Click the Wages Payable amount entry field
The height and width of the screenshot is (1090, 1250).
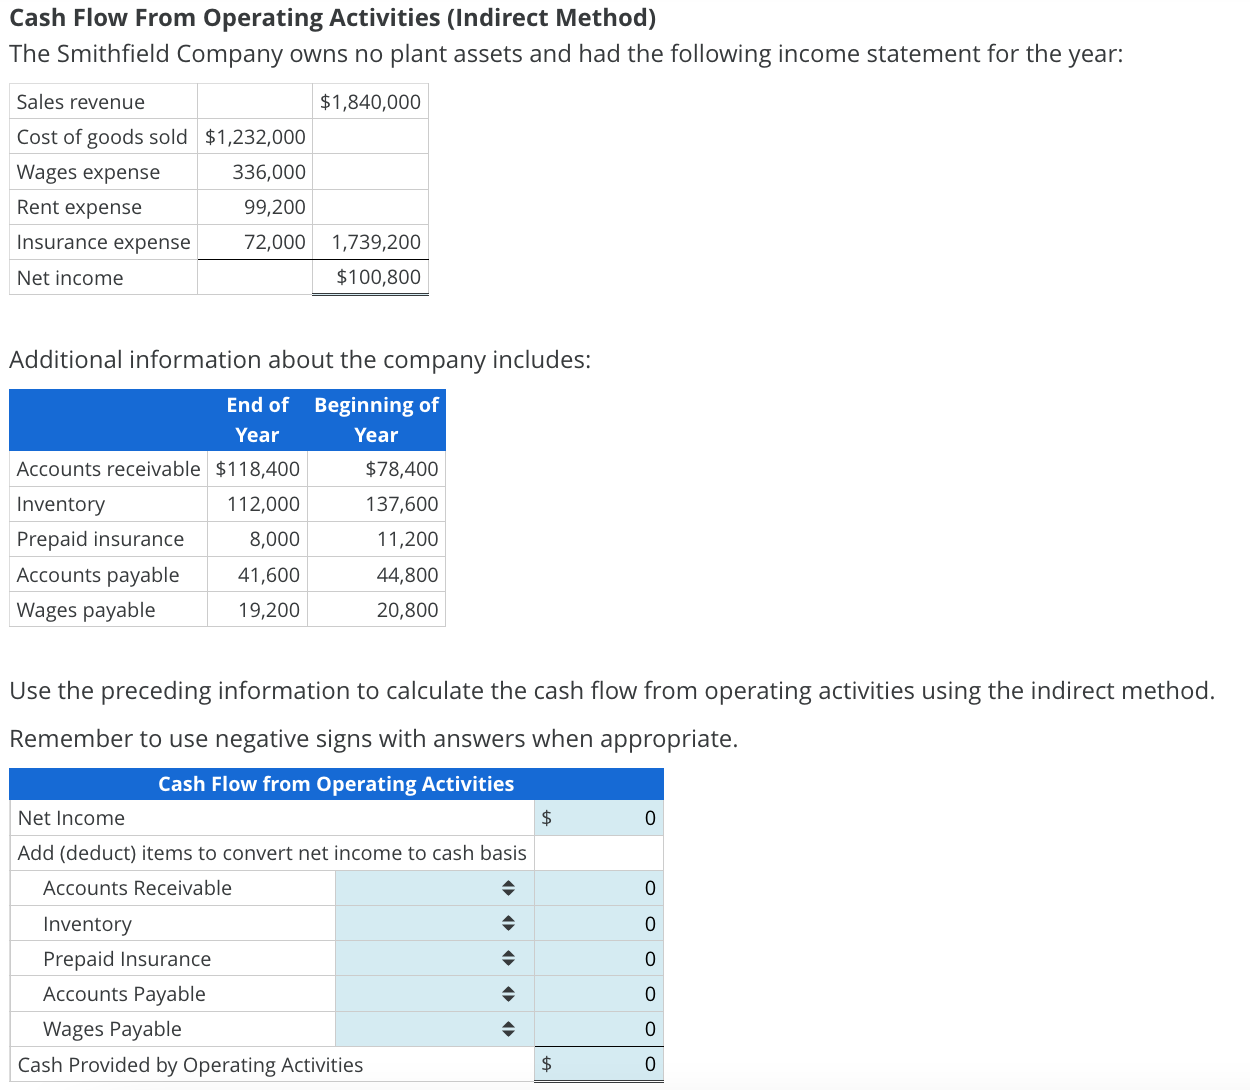[599, 1028]
